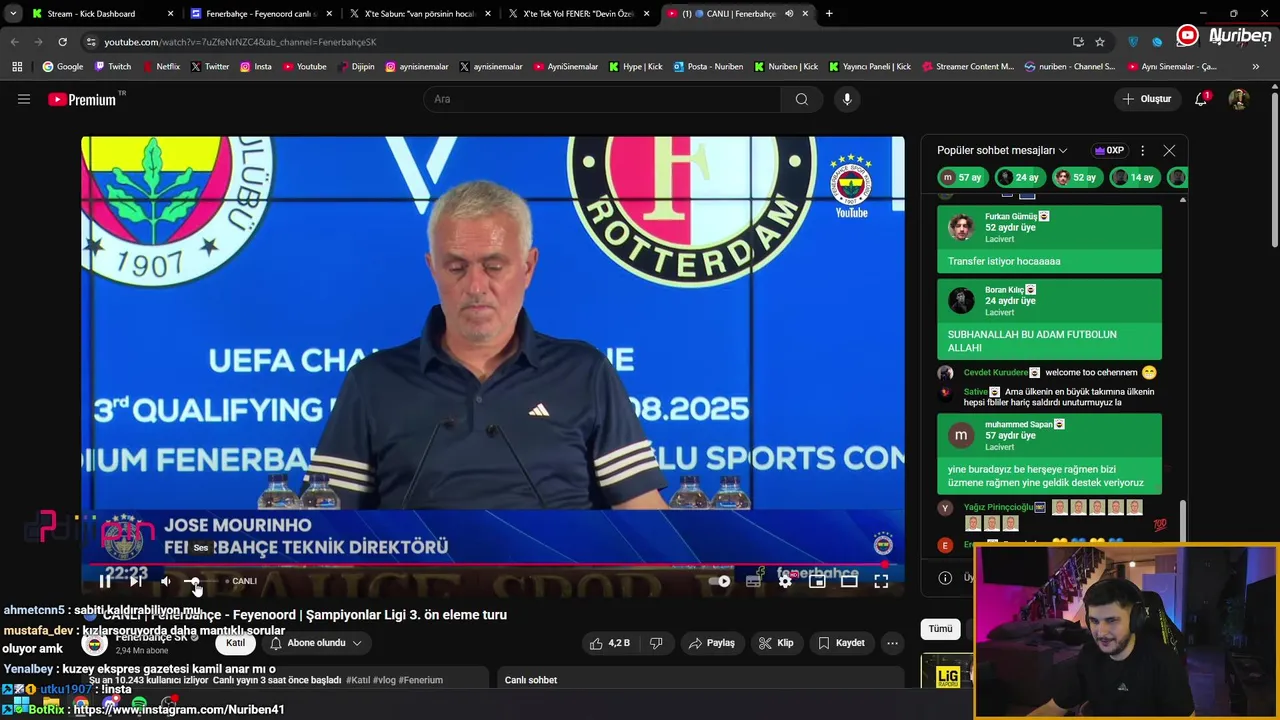Image resolution: width=1280 pixels, height=720 pixels.
Task: Show more bookmarks with the chevron
Action: [x=1256, y=67]
